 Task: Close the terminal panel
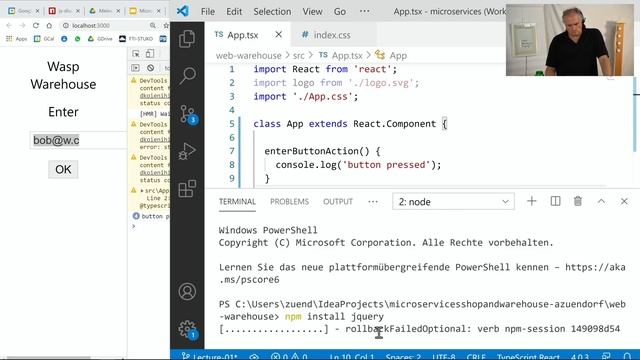point(624,201)
